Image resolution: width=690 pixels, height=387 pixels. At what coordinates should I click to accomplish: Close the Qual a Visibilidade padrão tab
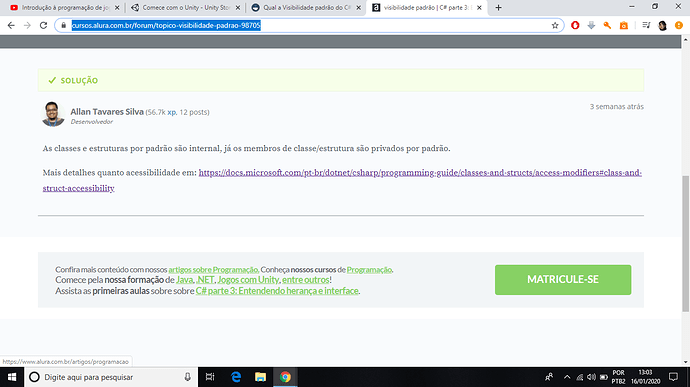(x=358, y=7)
